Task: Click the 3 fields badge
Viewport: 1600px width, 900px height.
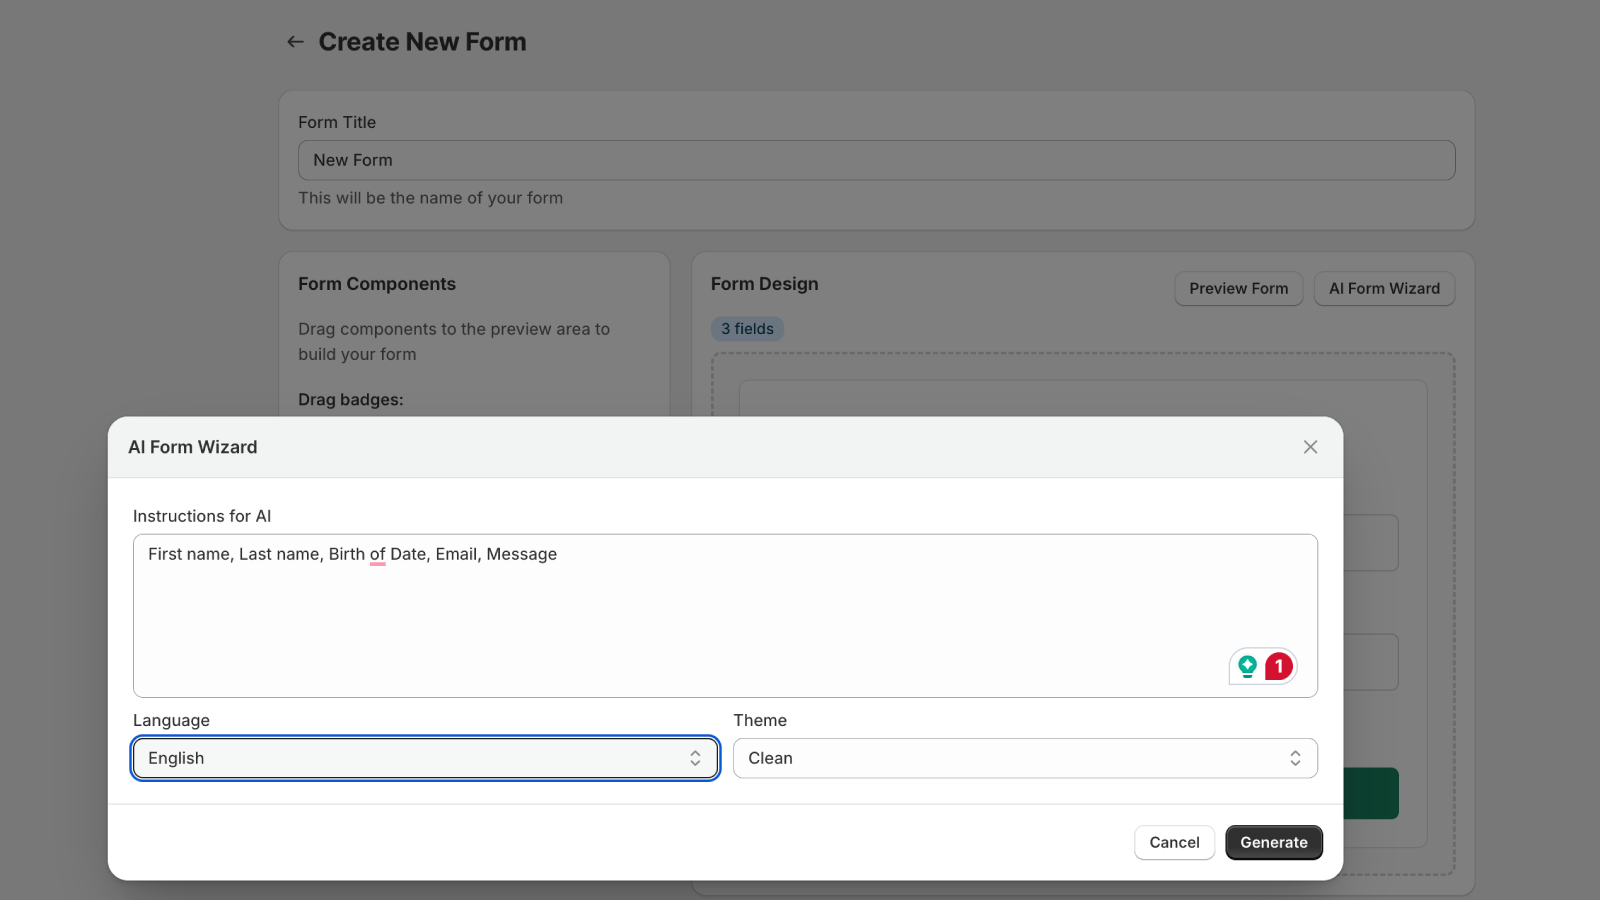Action: tap(747, 329)
